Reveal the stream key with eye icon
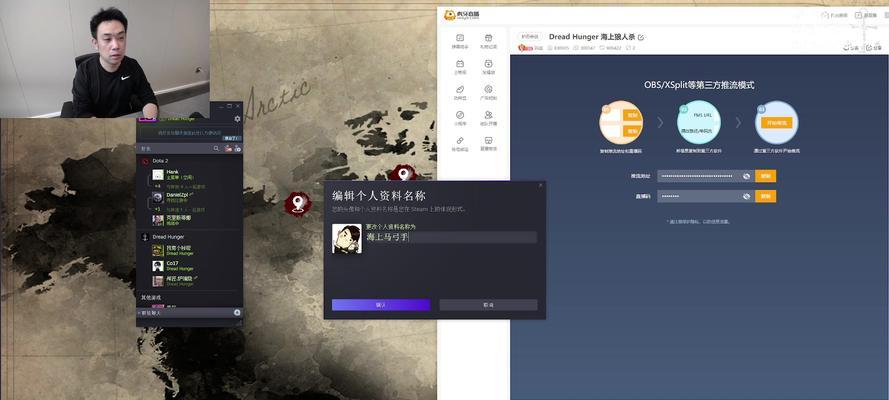 click(x=747, y=196)
